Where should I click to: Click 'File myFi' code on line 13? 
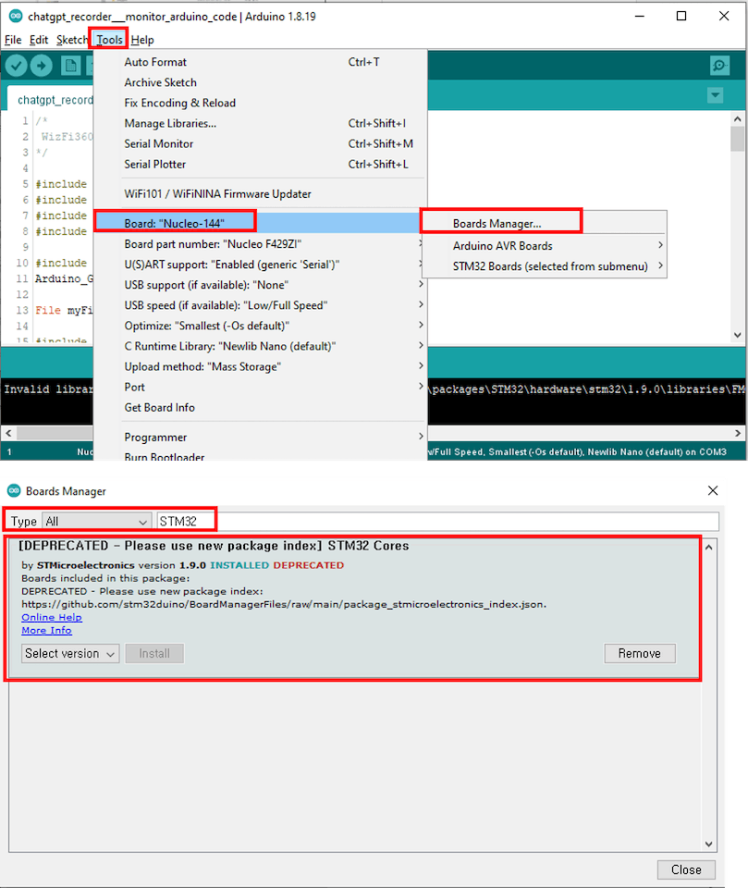click(64, 310)
